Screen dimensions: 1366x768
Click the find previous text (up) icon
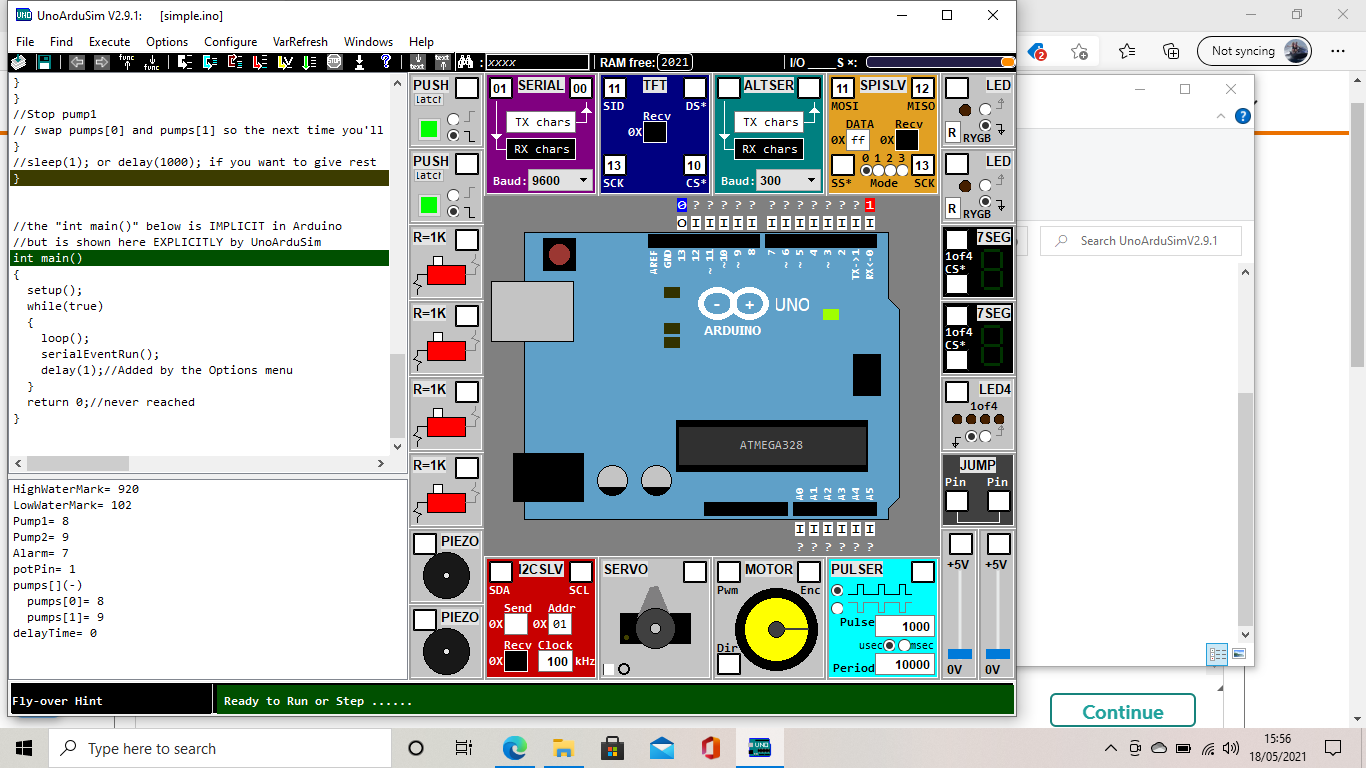point(442,62)
